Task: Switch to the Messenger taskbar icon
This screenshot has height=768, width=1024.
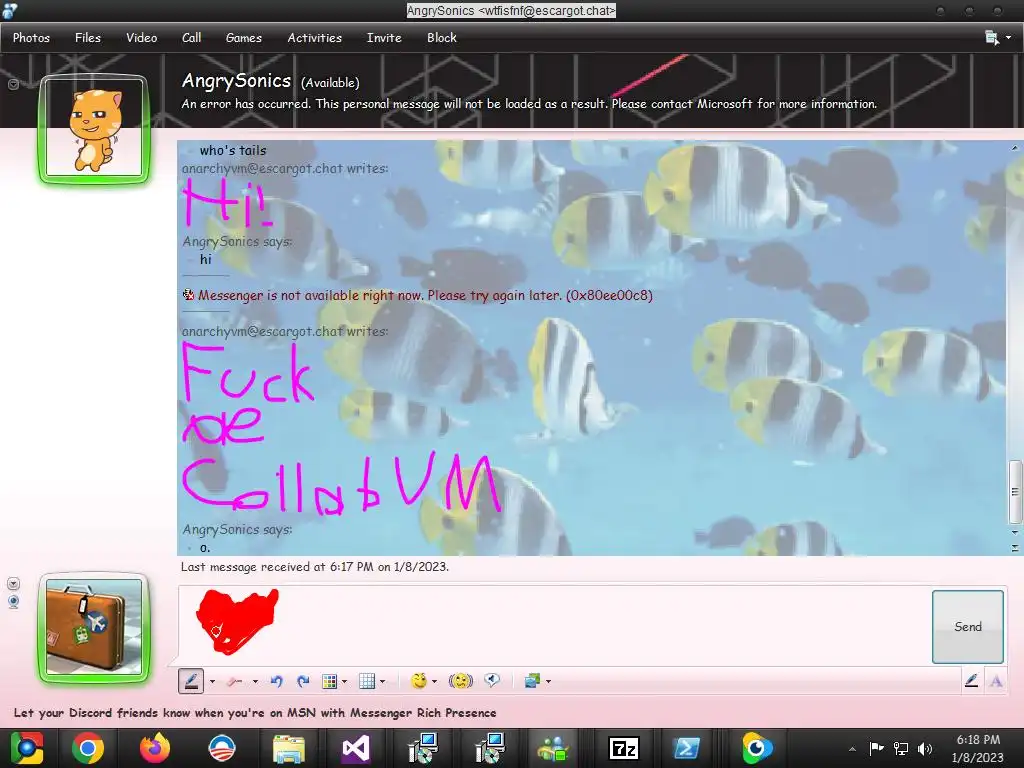Action: (x=553, y=748)
